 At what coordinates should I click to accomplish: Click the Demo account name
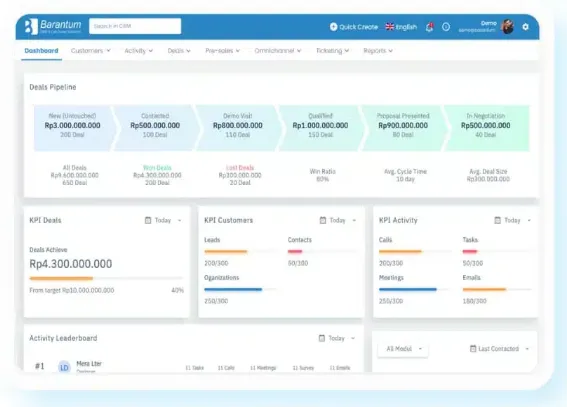coord(489,23)
